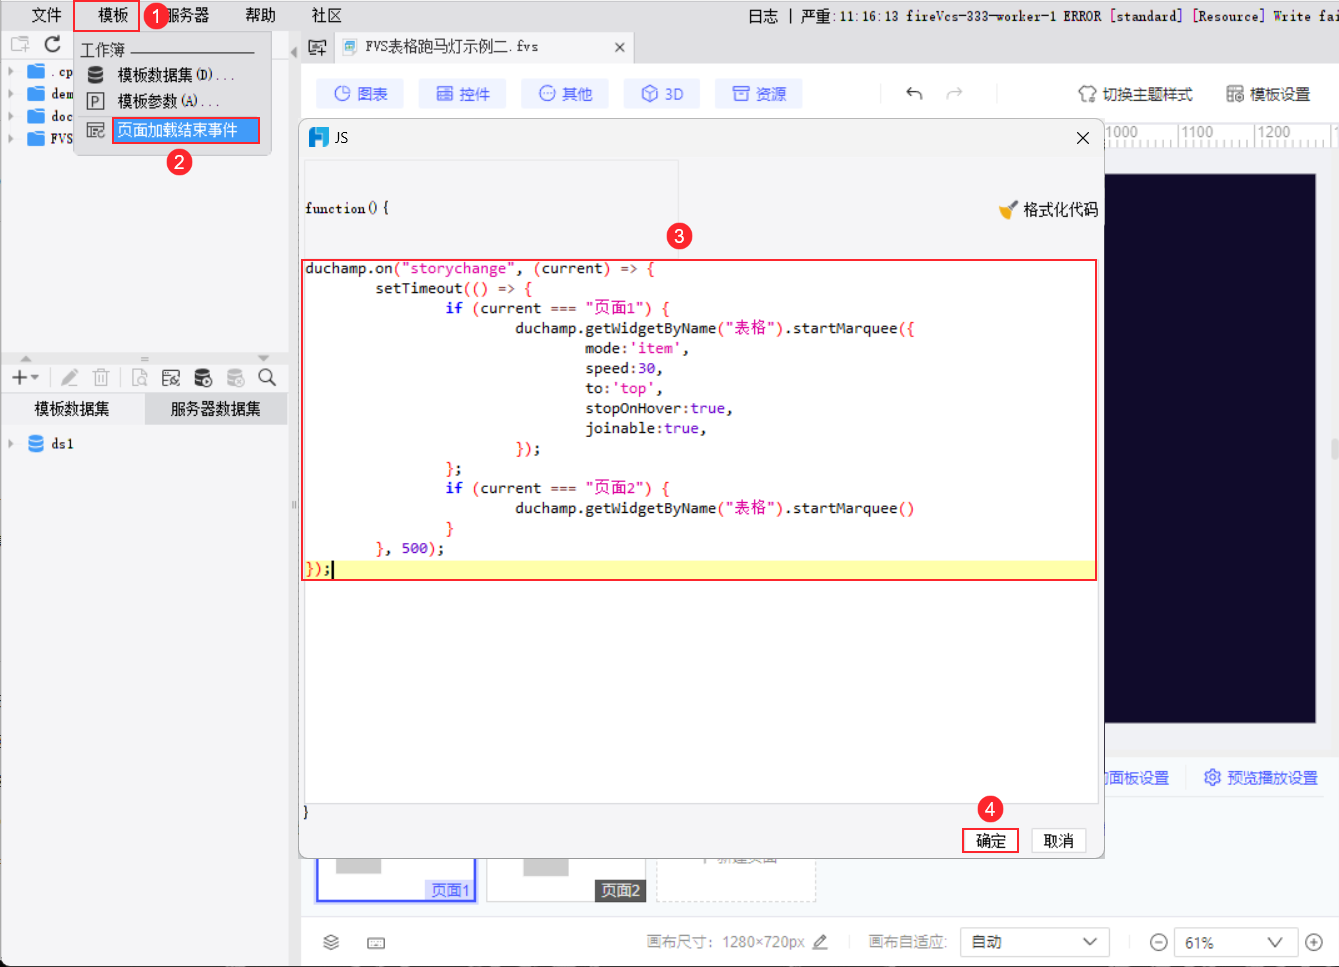Click 取消 to cancel the dialog
Screen dimensions: 1339x967
(x=1058, y=841)
